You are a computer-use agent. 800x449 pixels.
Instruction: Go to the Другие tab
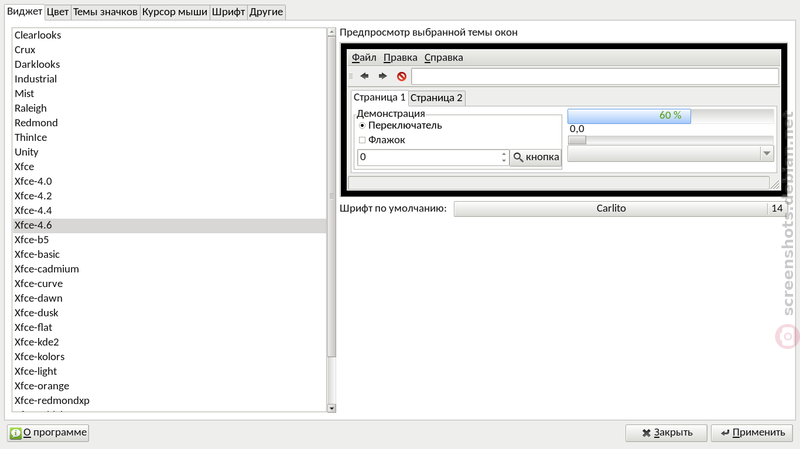266,12
